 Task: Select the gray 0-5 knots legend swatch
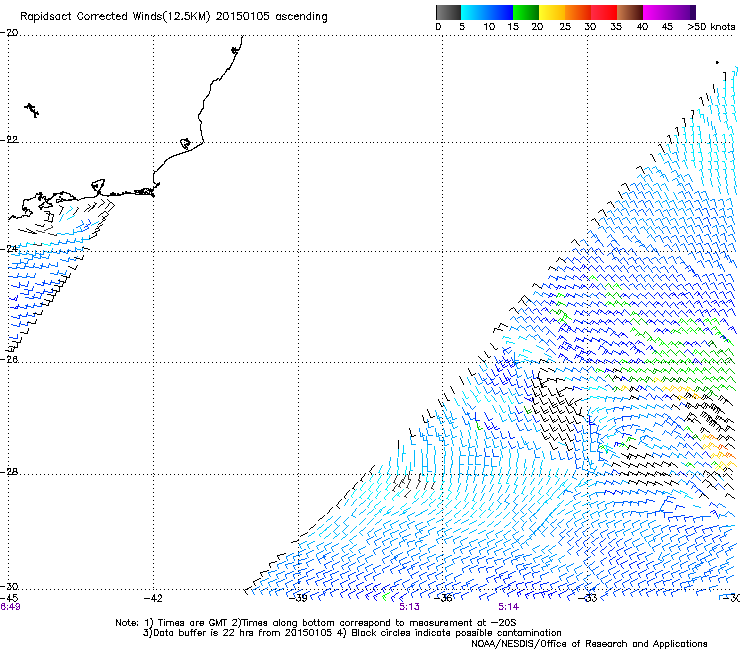[x=448, y=12]
